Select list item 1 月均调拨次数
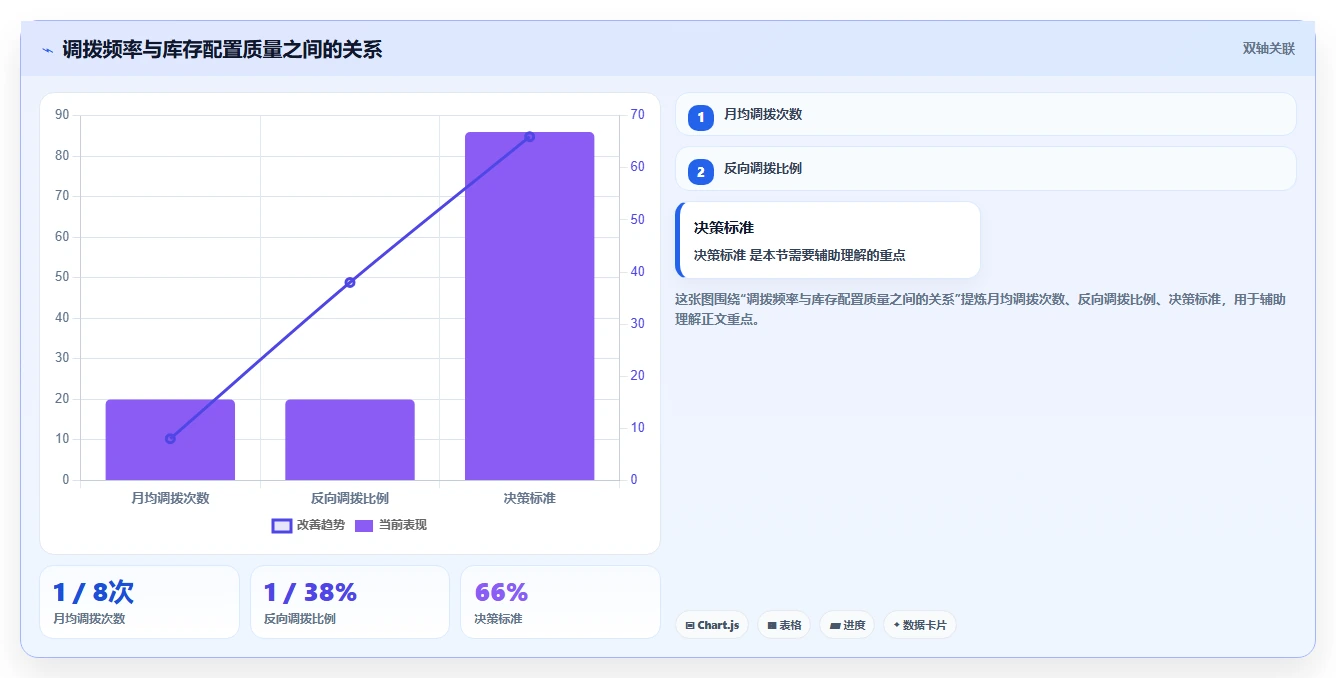Image resolution: width=1336 pixels, height=678 pixels. 985,114
